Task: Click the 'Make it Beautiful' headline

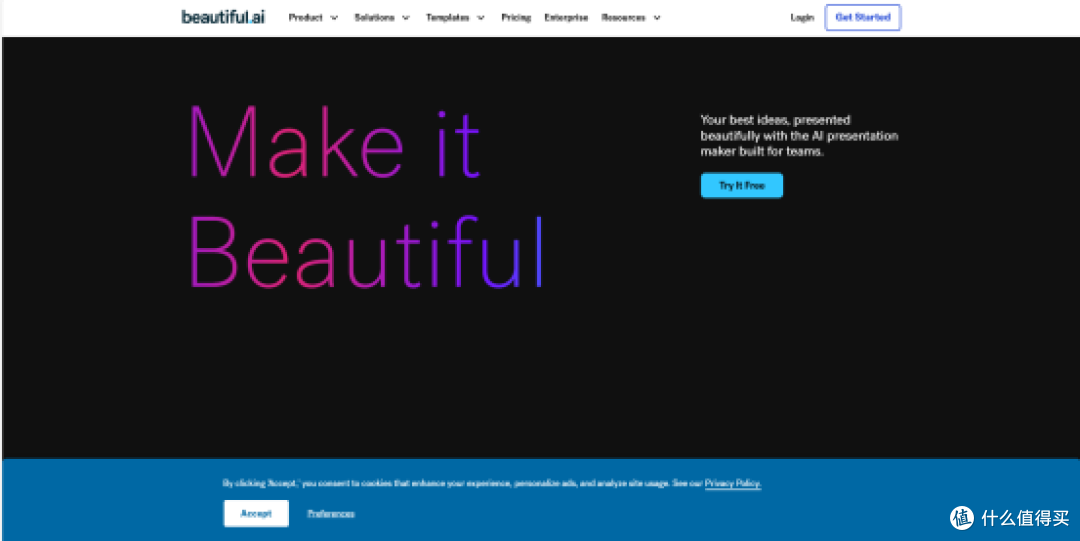Action: point(366,197)
